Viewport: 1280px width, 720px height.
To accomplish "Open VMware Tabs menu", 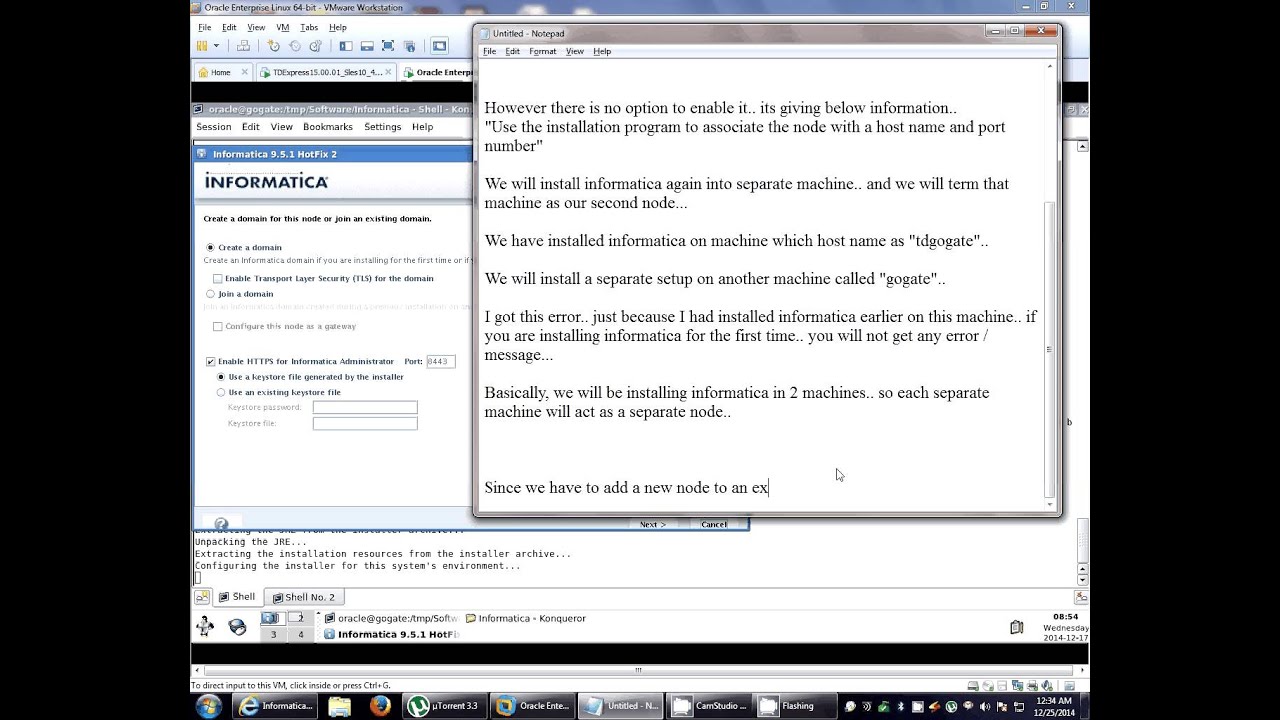I will point(309,27).
